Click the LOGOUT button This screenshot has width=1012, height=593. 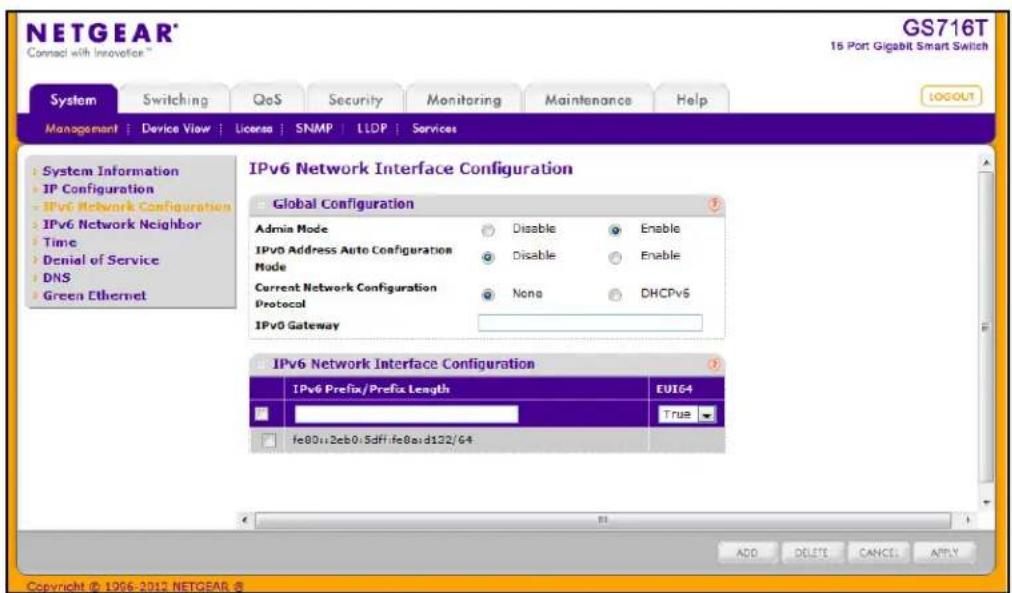[951, 97]
